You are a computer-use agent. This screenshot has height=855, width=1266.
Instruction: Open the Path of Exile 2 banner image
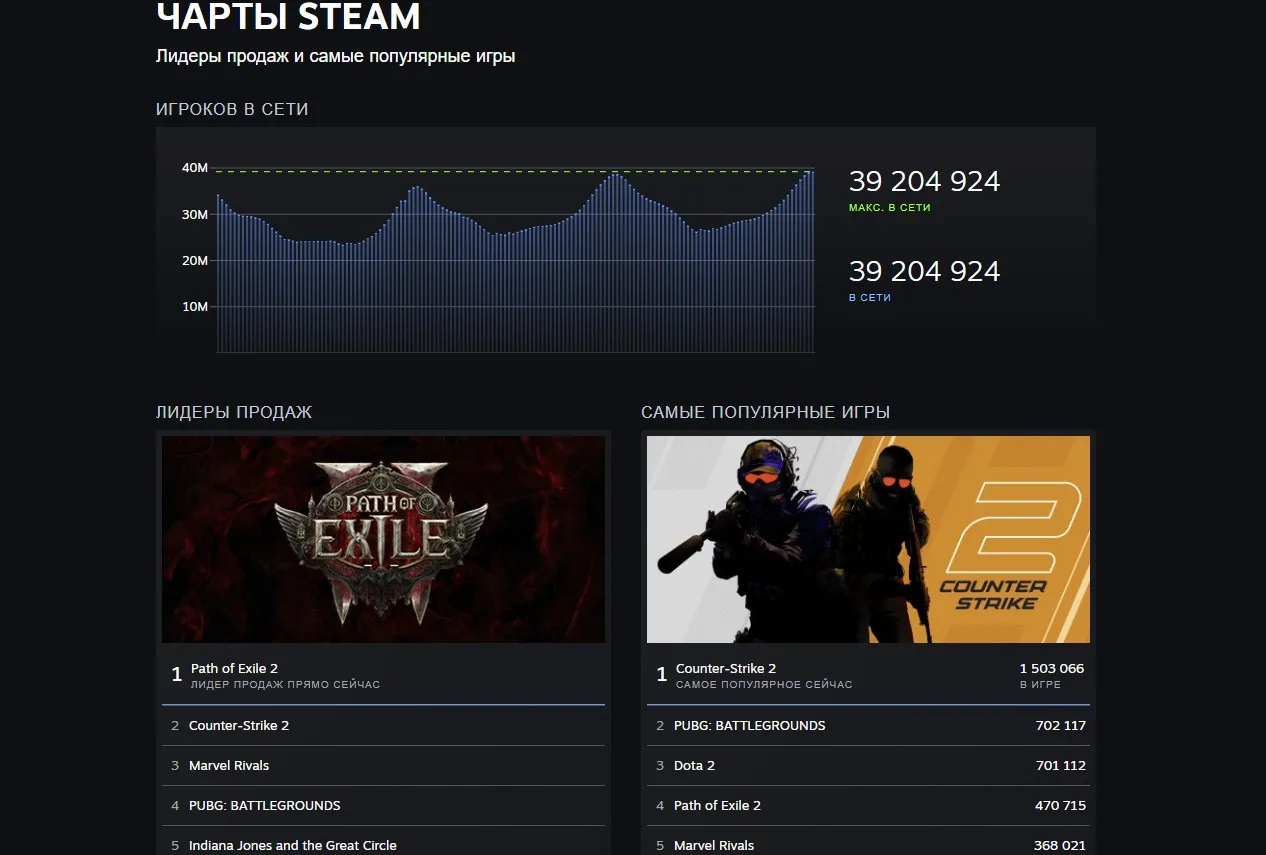click(383, 539)
